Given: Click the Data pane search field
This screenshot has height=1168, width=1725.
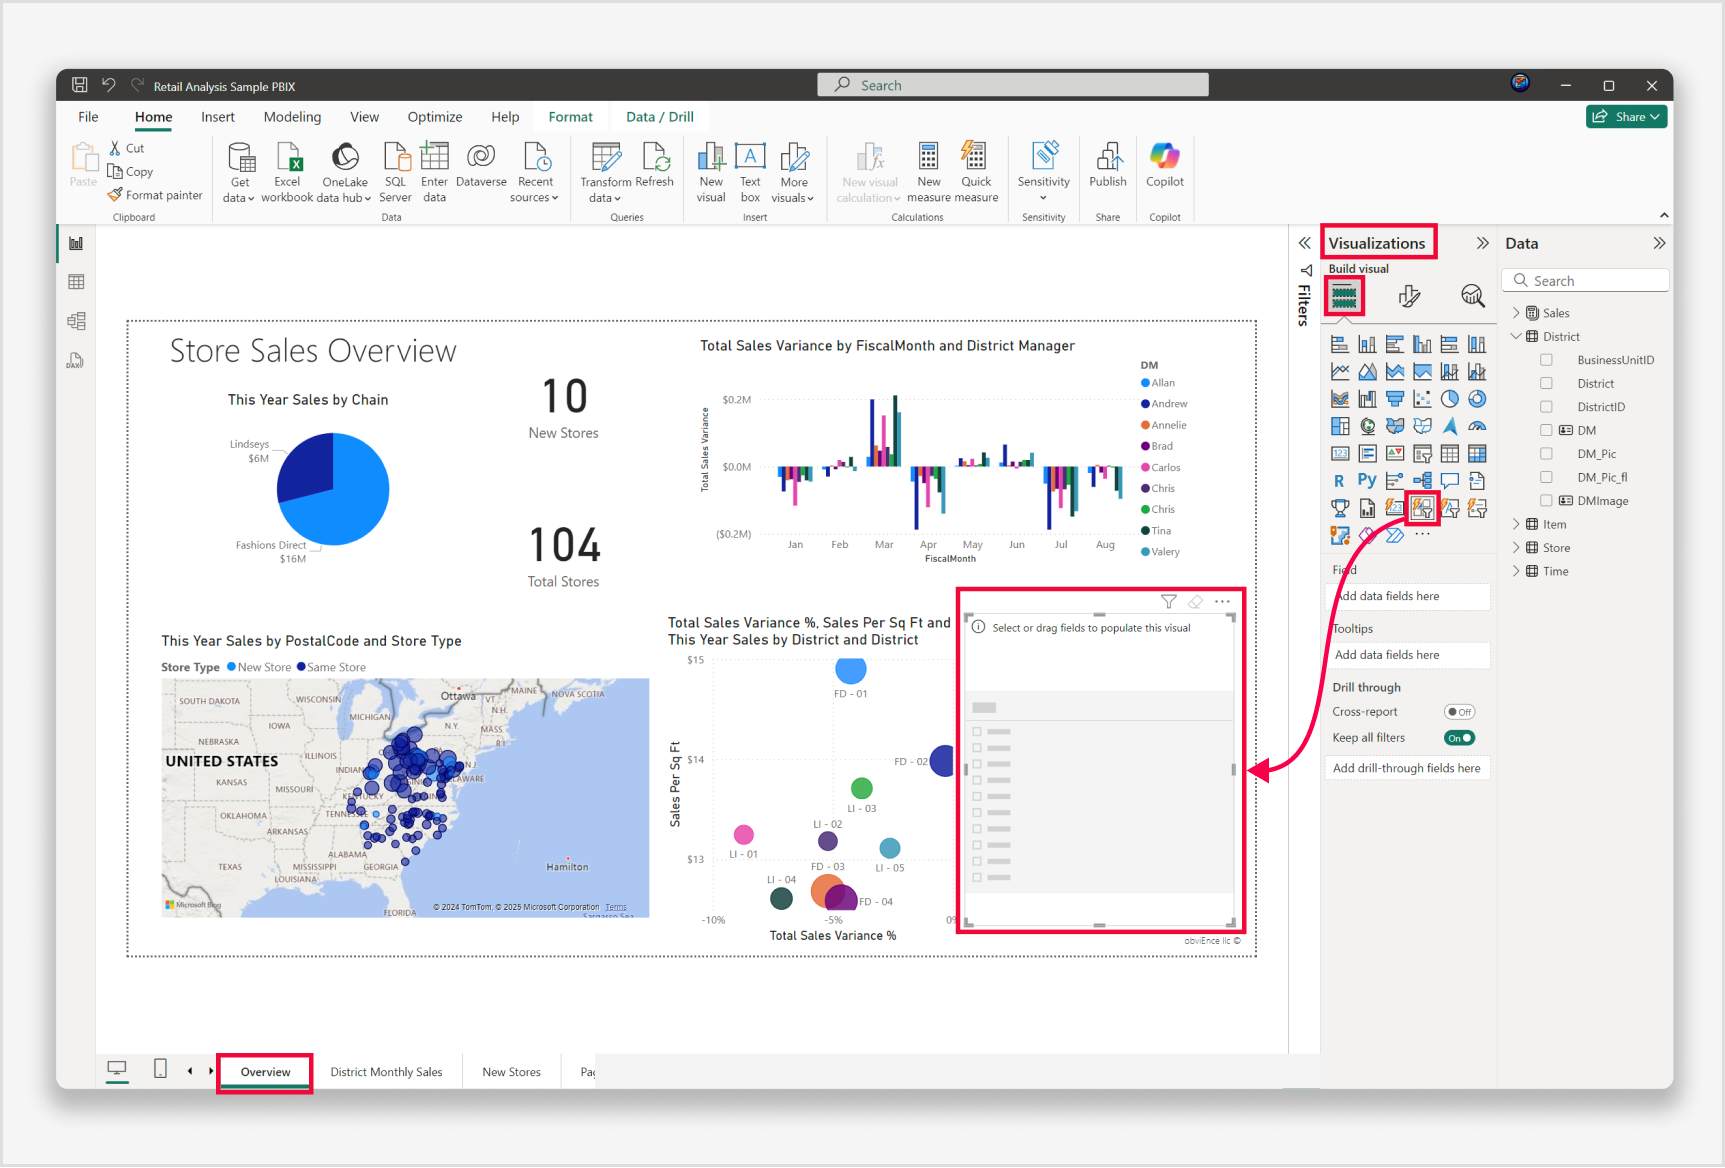Looking at the screenshot, I should tap(1586, 281).
